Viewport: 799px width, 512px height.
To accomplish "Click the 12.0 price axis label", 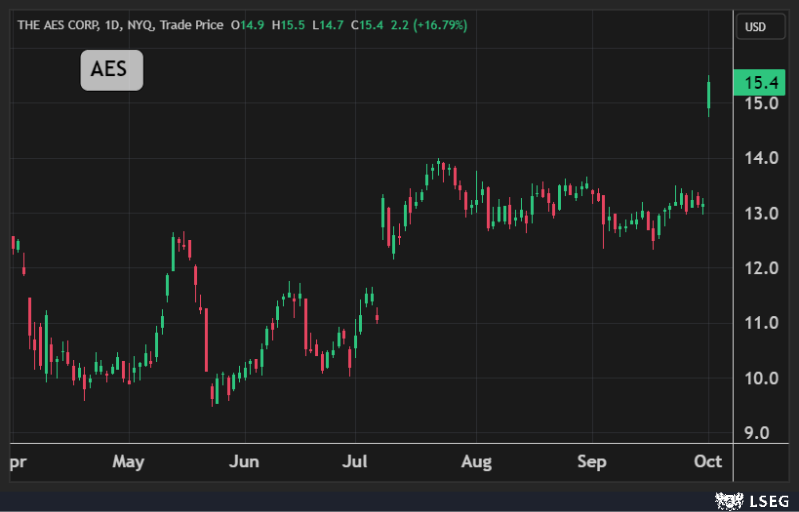I will 755,268.
